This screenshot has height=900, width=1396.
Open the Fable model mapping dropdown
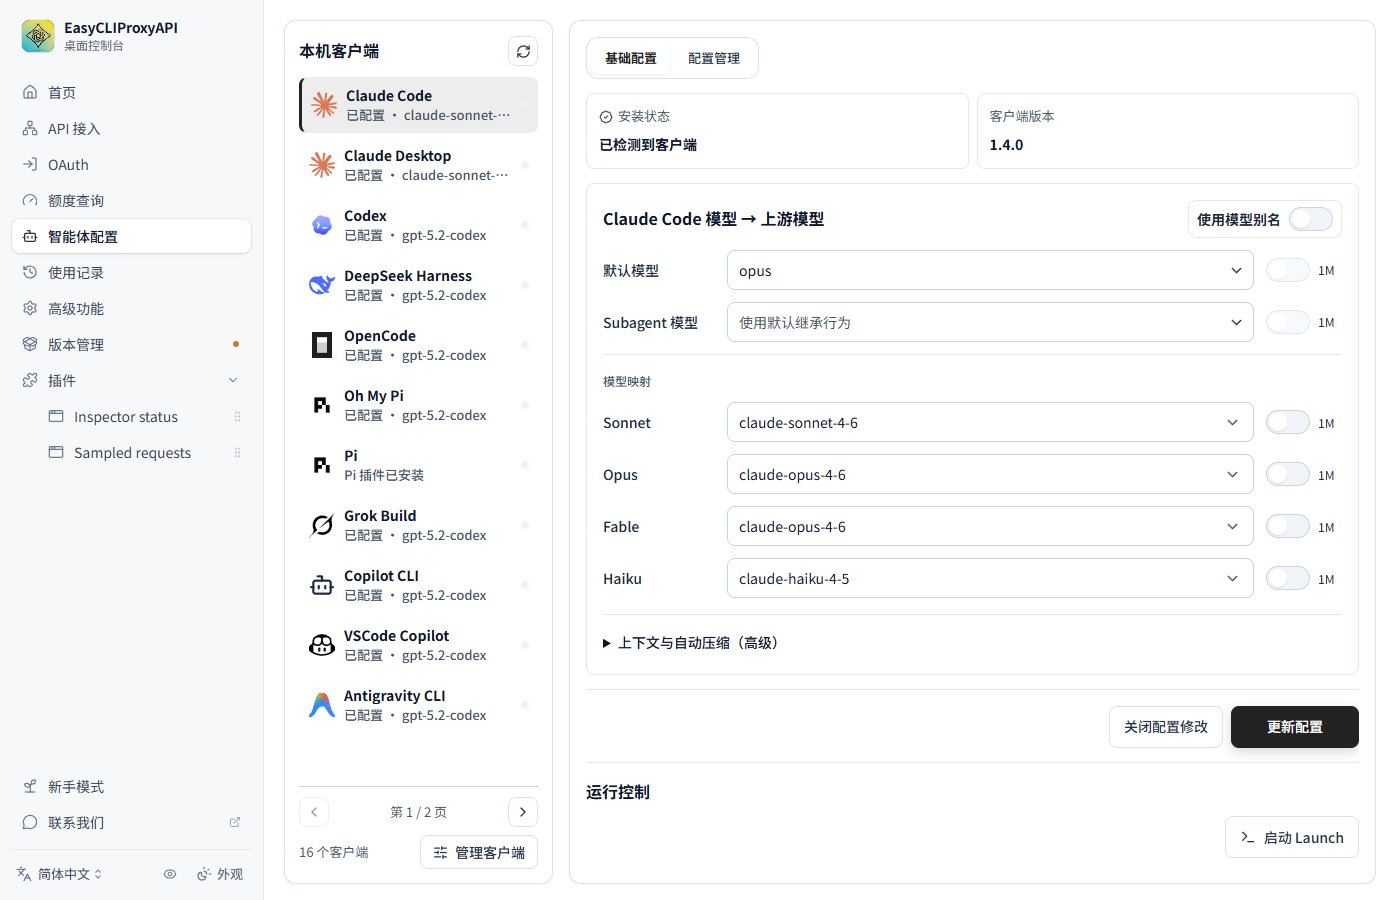pyautogui.click(x=990, y=526)
